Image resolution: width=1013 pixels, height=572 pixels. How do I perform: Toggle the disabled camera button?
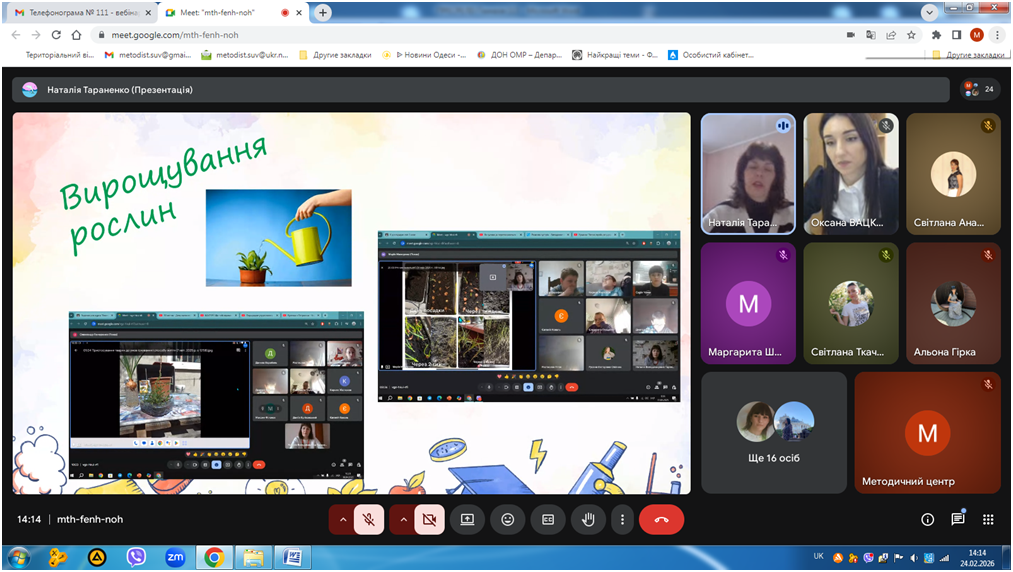click(430, 520)
